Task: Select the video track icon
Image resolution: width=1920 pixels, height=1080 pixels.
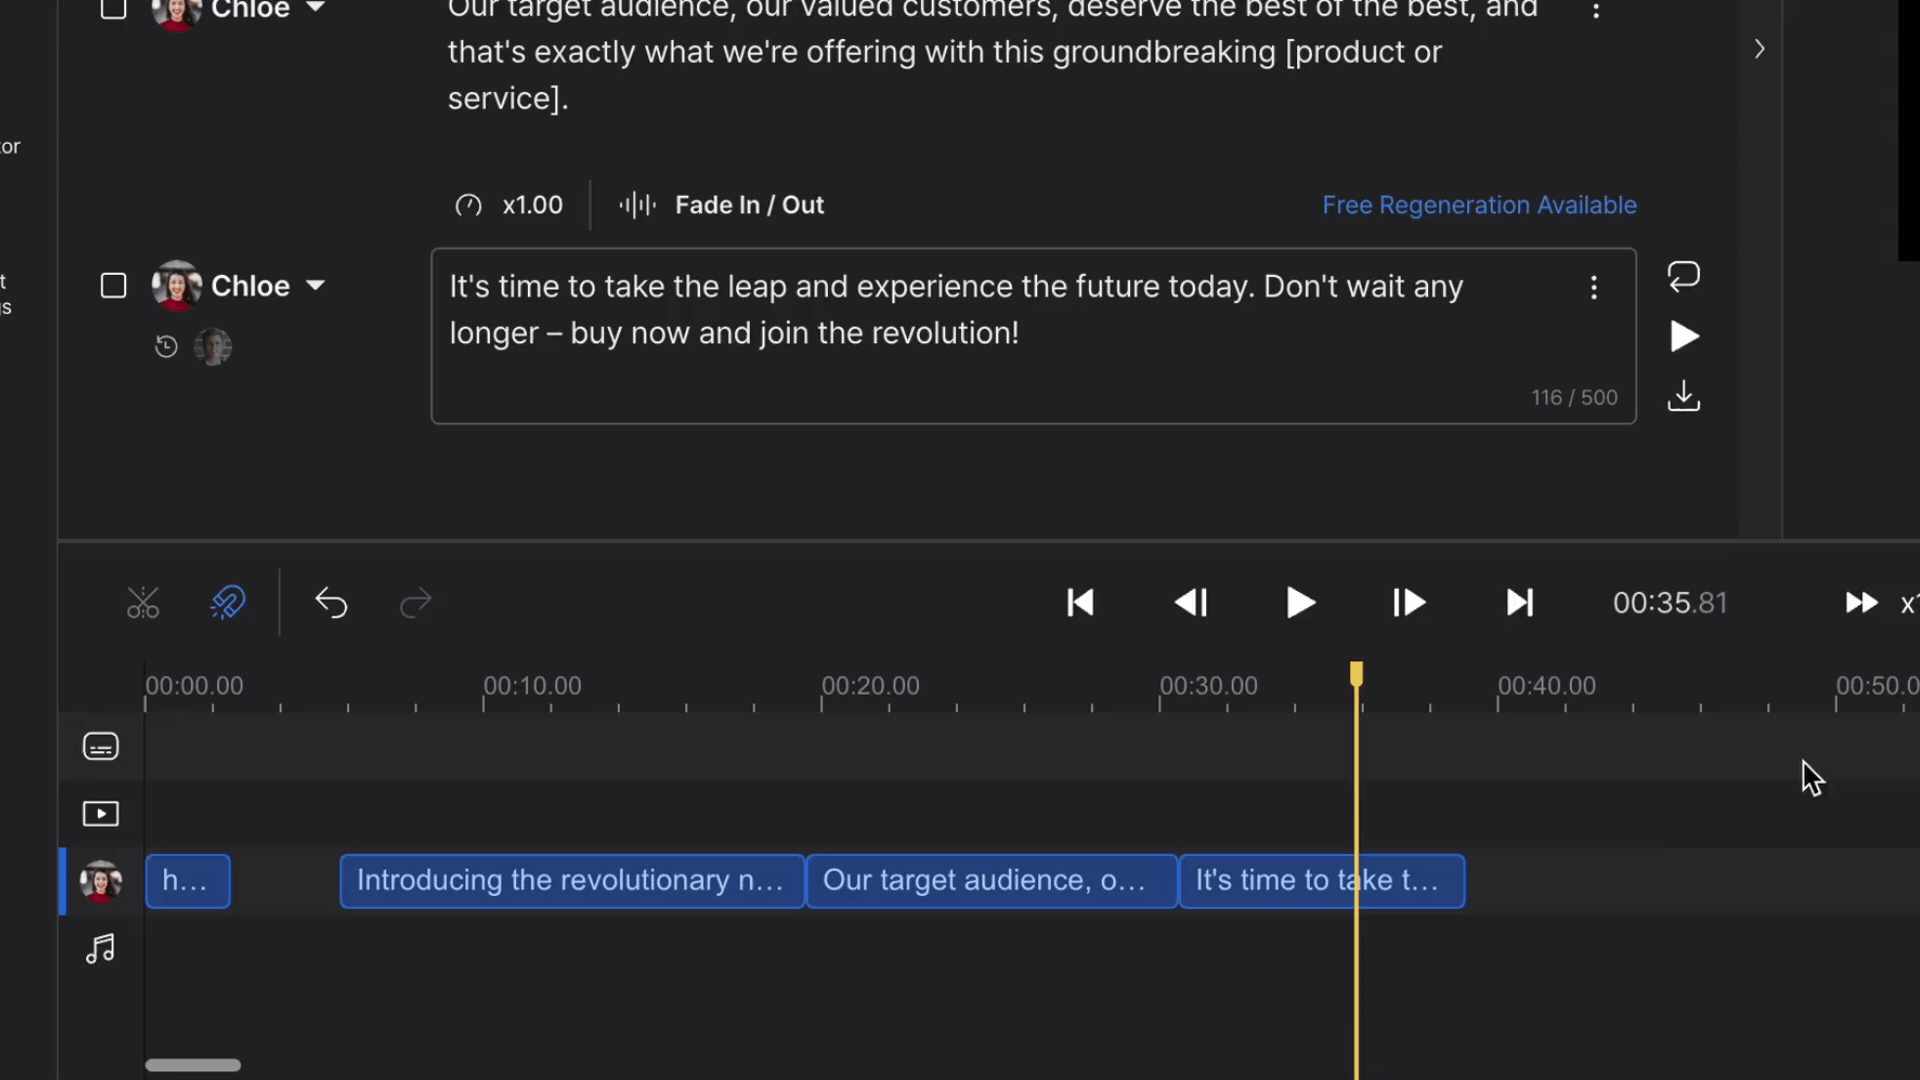Action: 100,813
